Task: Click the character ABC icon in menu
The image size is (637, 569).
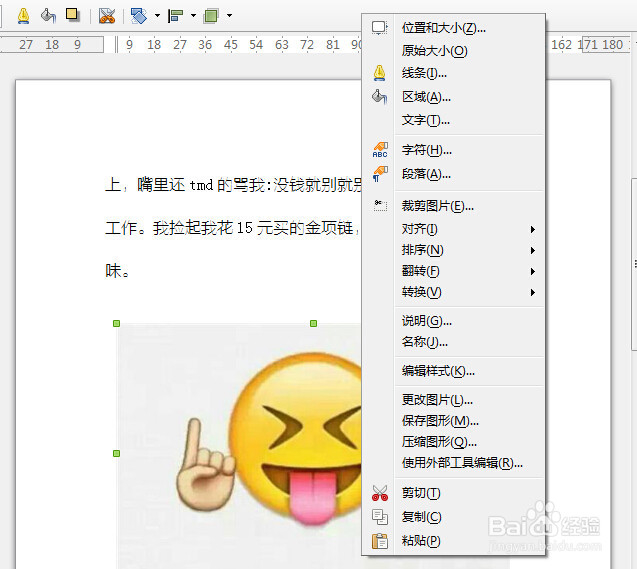Action: coord(380,149)
